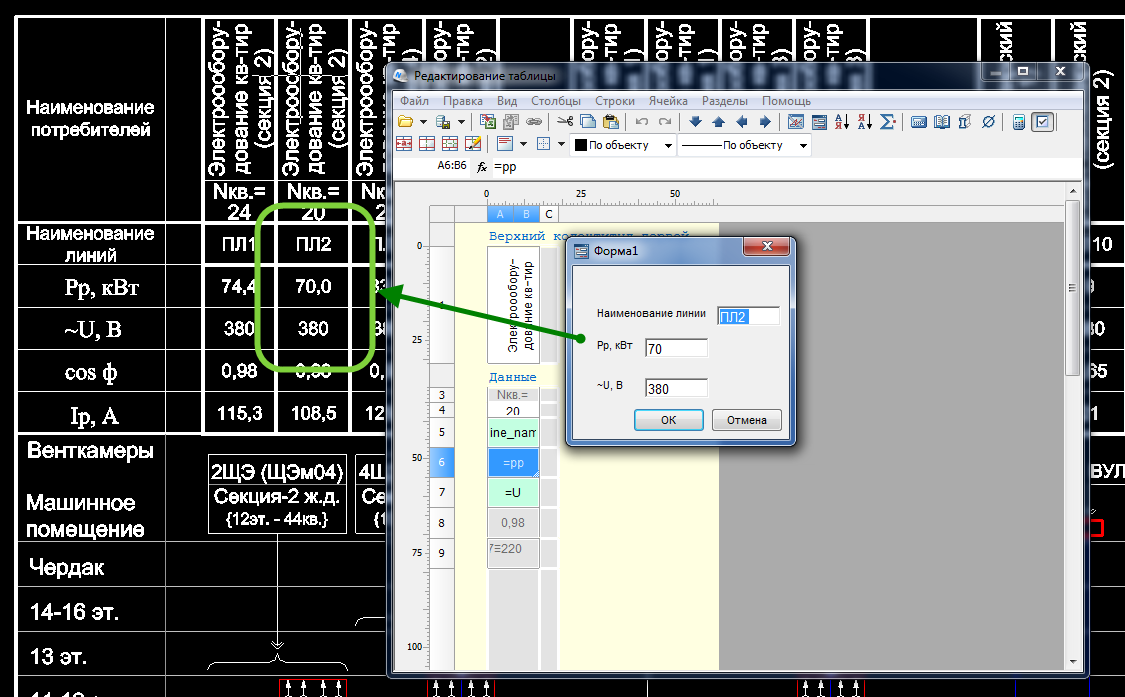Click the Paste clipboard icon
This screenshot has height=697, width=1125.
pos(611,122)
